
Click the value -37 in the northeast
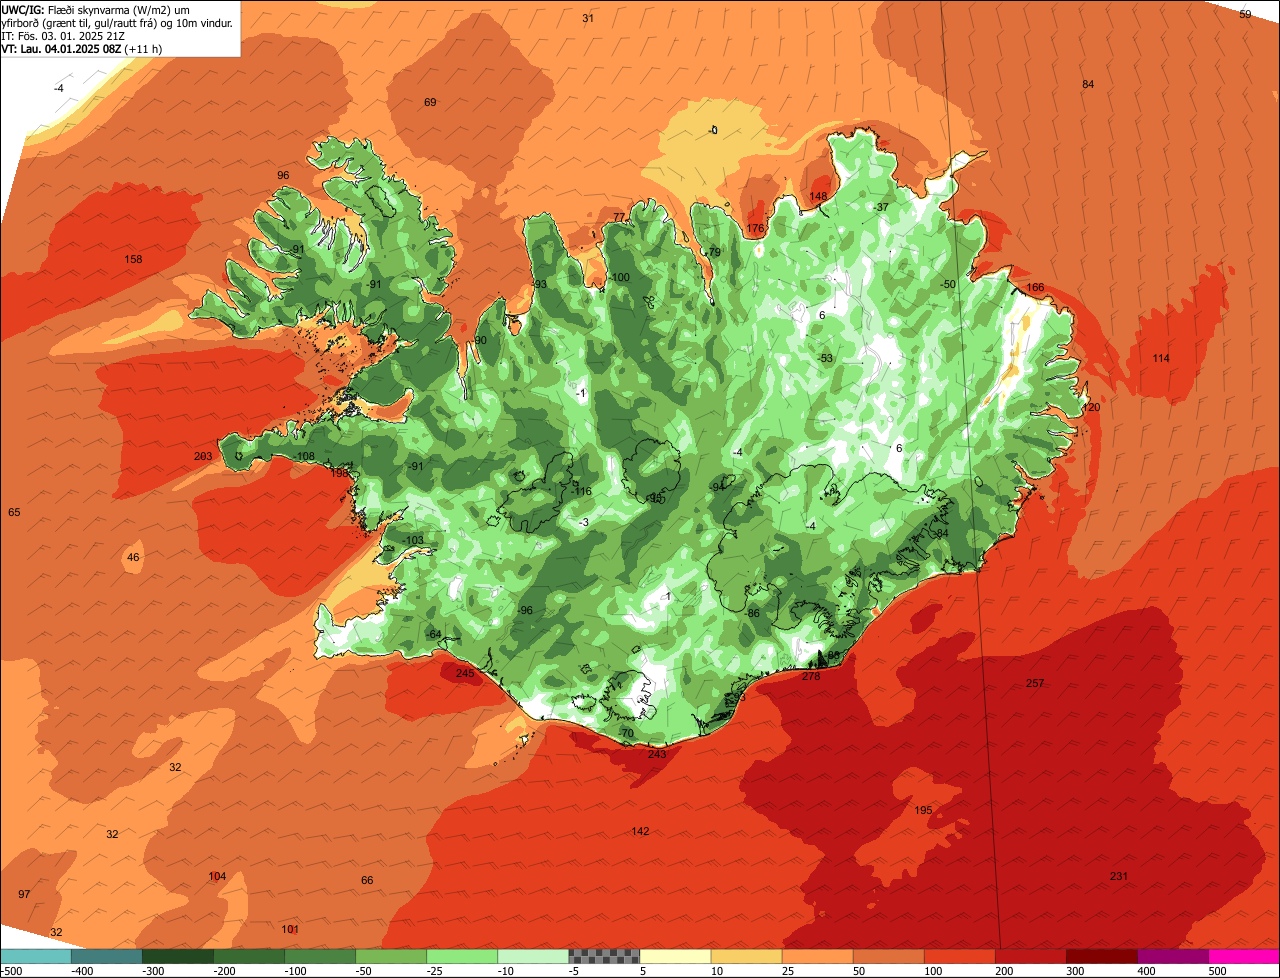880,207
